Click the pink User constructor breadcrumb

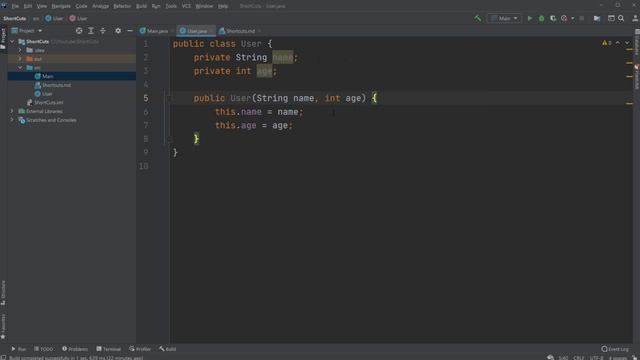click(x=78, y=18)
